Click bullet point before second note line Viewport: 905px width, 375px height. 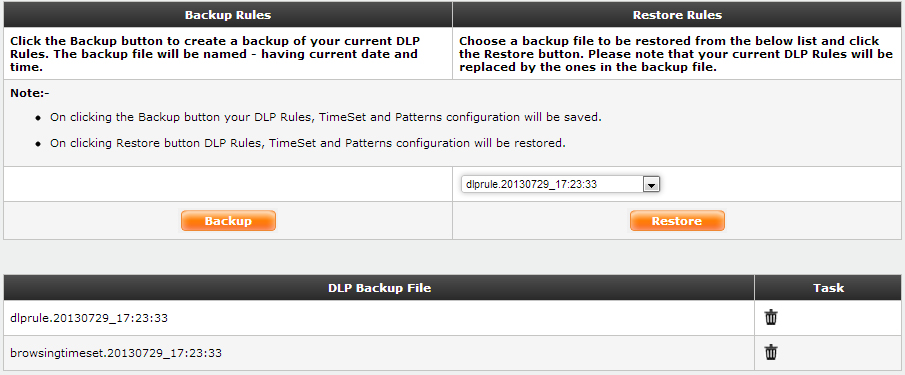38,144
